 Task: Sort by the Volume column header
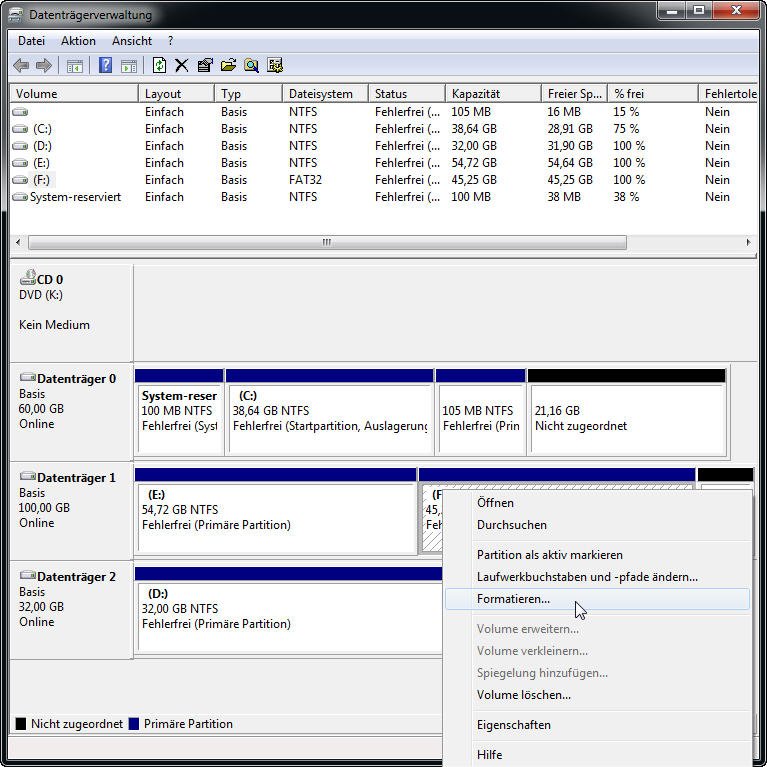(x=74, y=93)
